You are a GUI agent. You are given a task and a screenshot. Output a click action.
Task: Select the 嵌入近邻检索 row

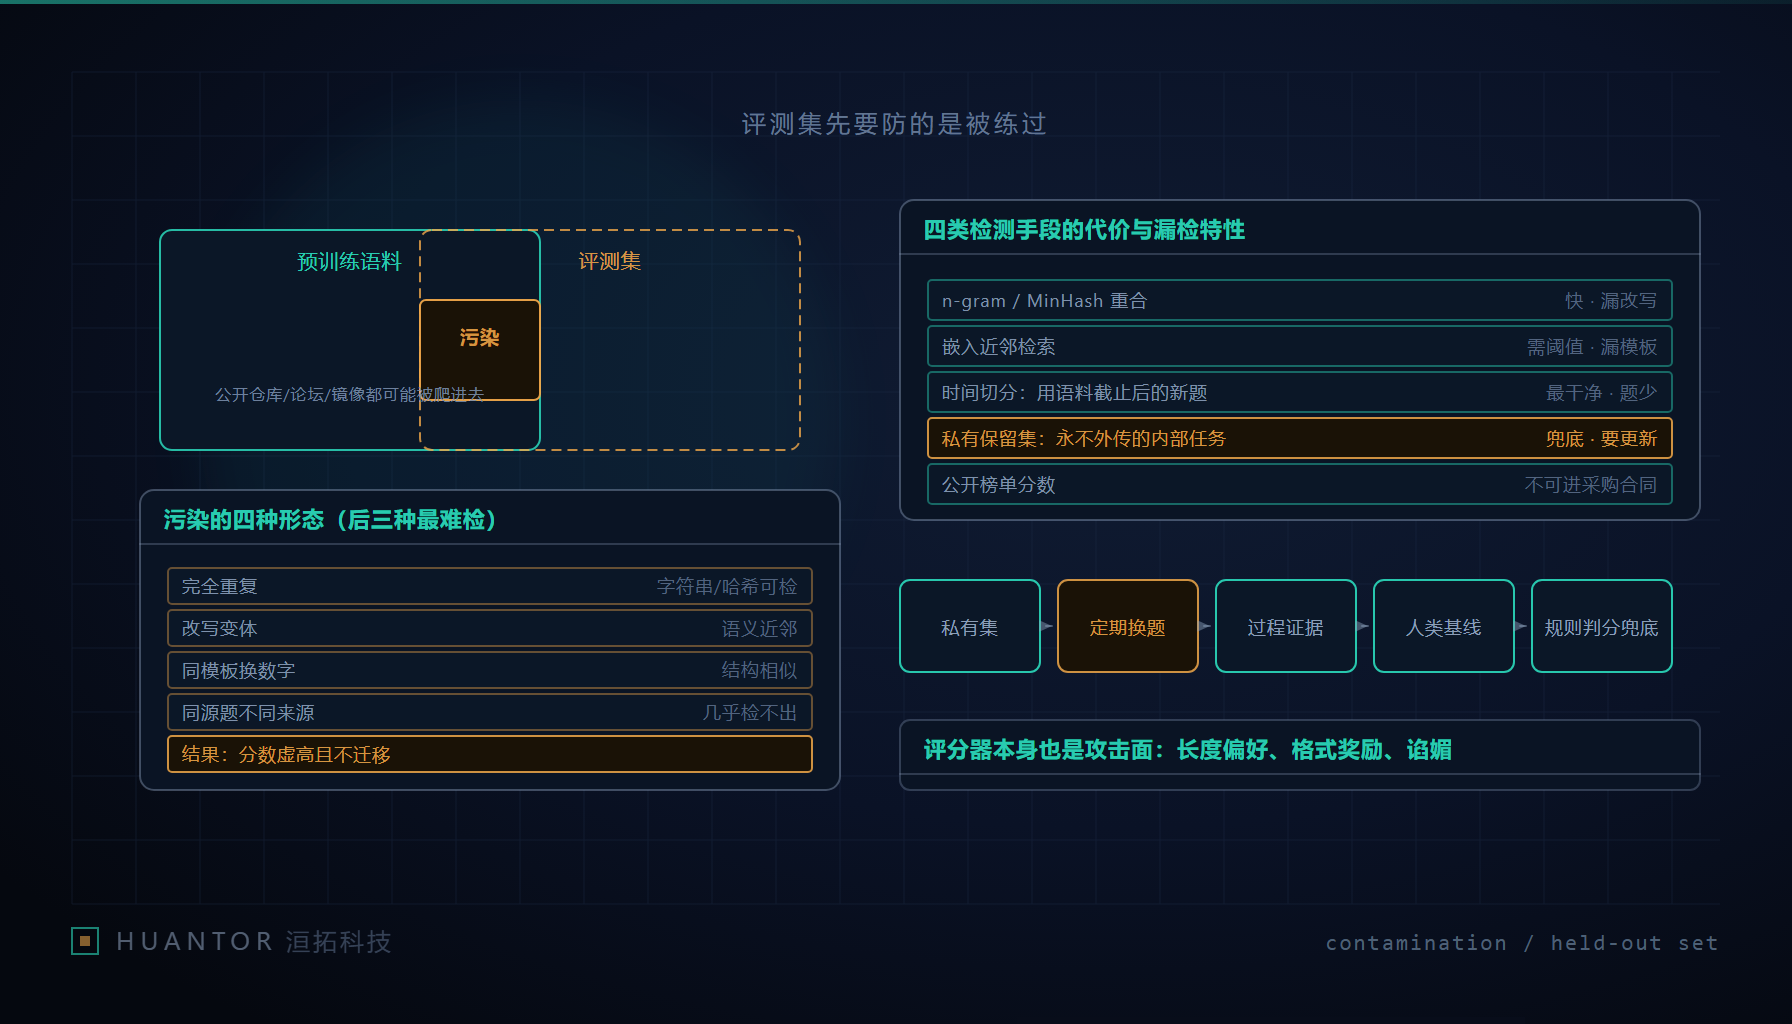[1300, 346]
